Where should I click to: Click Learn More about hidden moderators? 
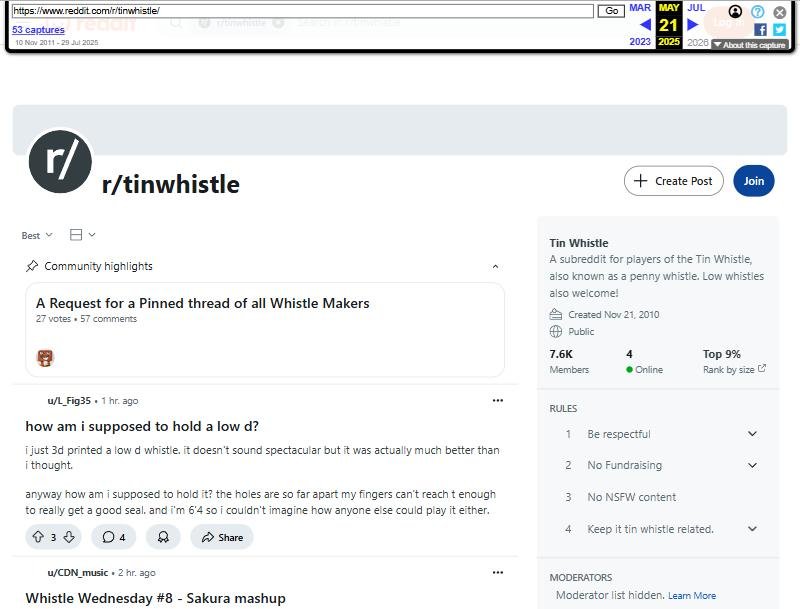tap(692, 595)
